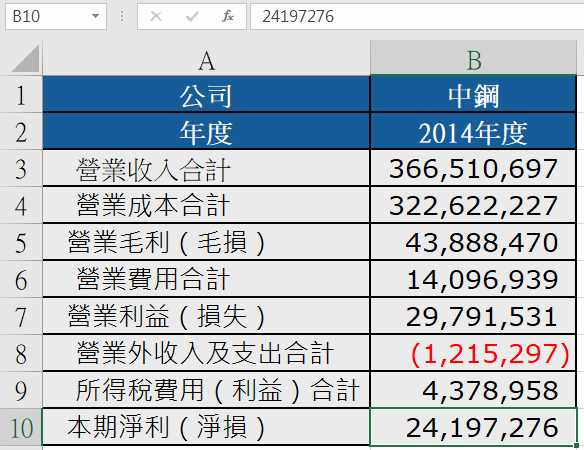Click red negative value (1,215,297)
Viewport: 584px width, 450px height.
coord(473,354)
